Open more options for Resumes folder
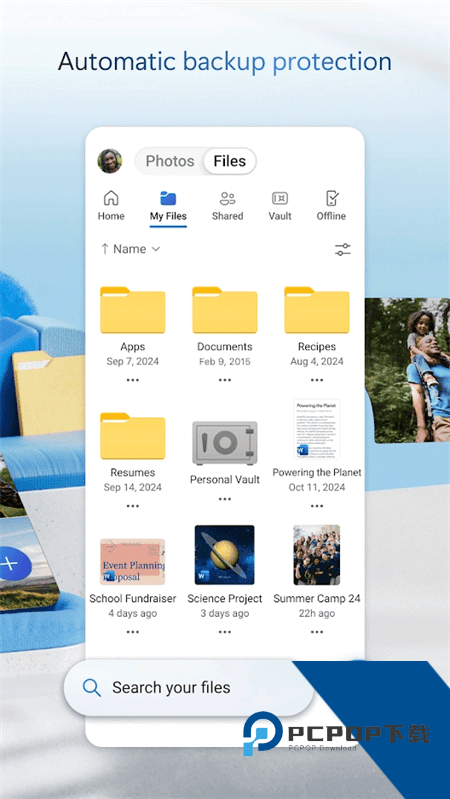 click(133, 506)
